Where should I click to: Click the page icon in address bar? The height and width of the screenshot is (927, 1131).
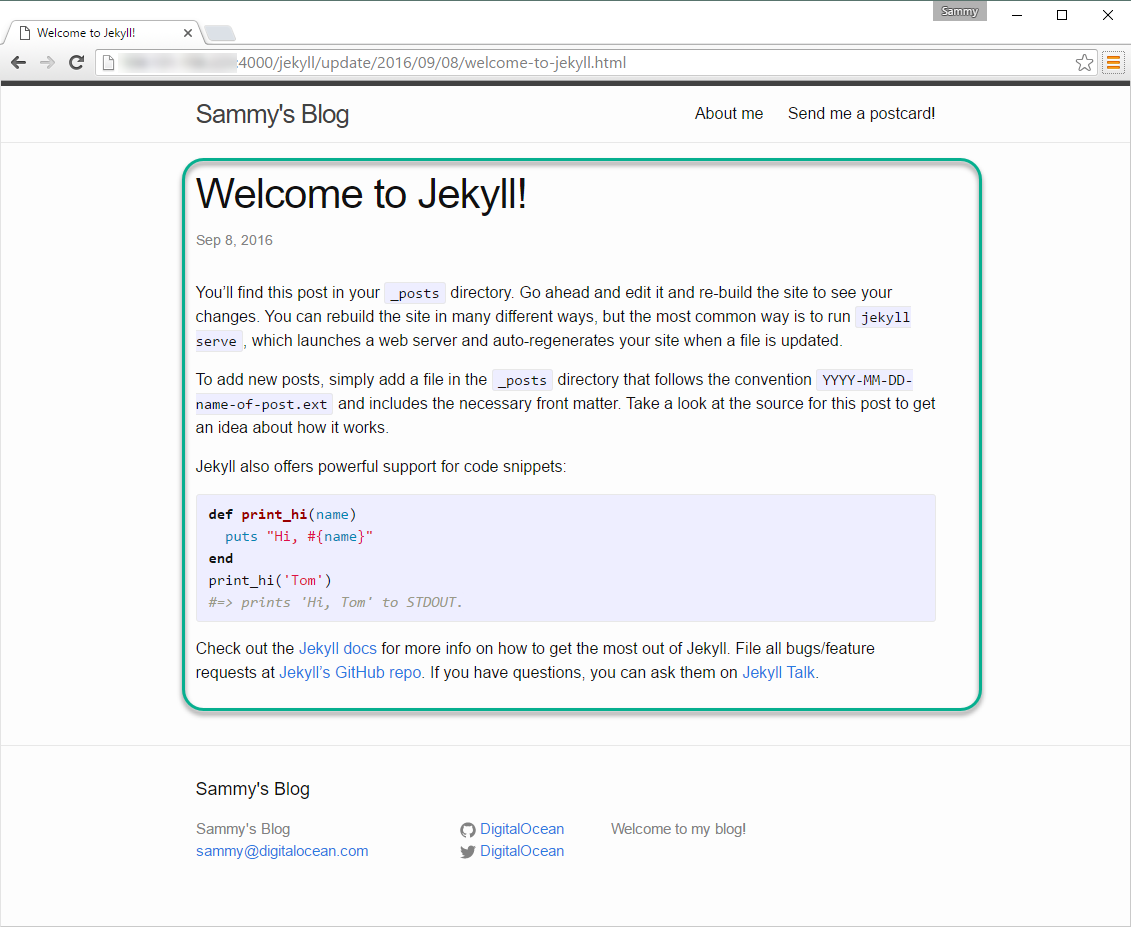[x=108, y=63]
